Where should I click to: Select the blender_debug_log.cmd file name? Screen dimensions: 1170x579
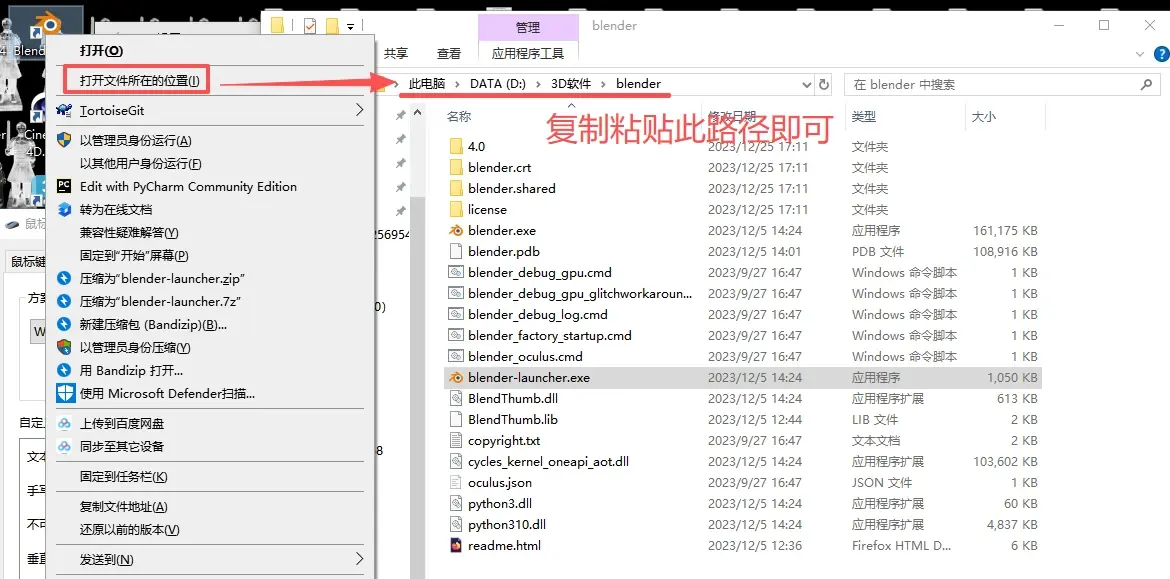[x=538, y=314]
